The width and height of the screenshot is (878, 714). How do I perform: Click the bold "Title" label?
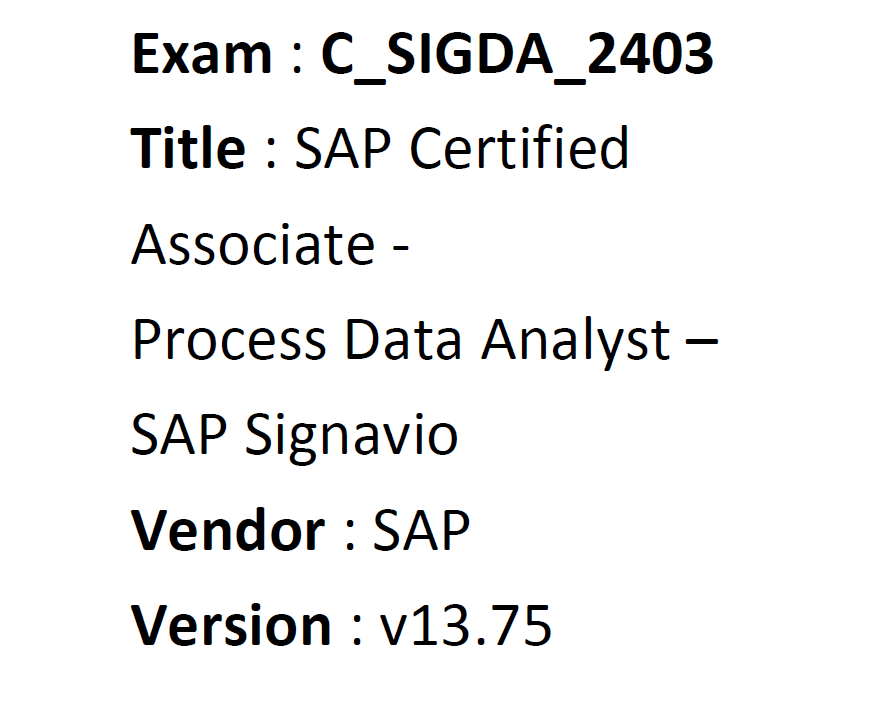coord(188,148)
